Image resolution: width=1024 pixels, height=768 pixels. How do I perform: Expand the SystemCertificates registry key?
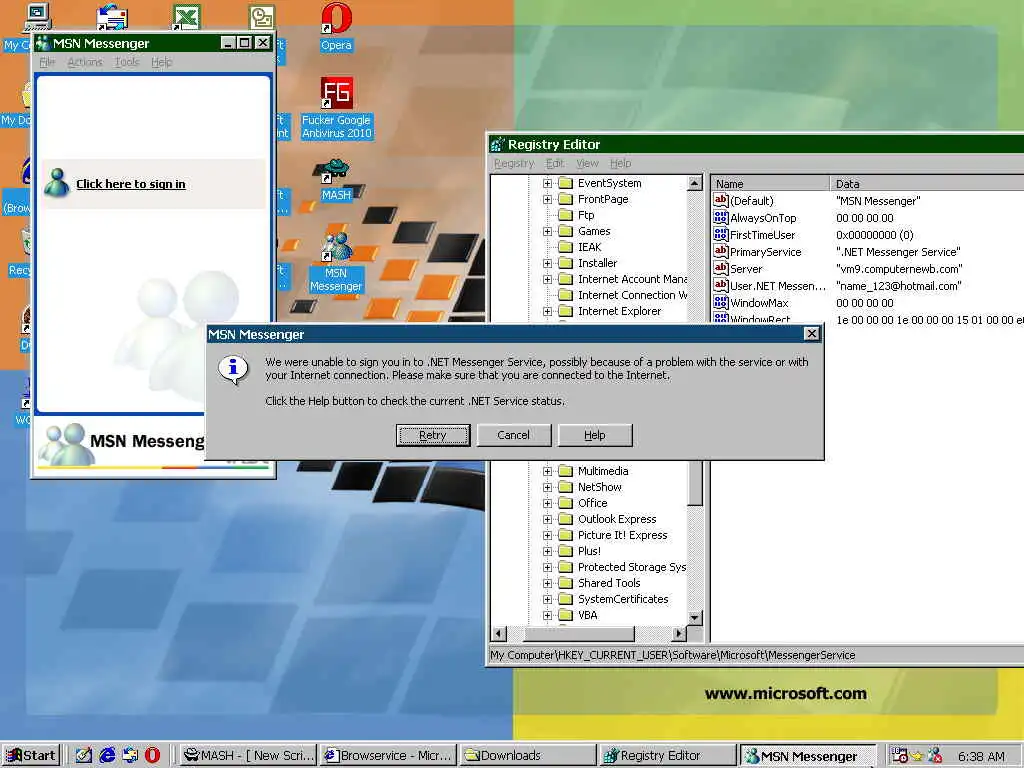tap(547, 599)
